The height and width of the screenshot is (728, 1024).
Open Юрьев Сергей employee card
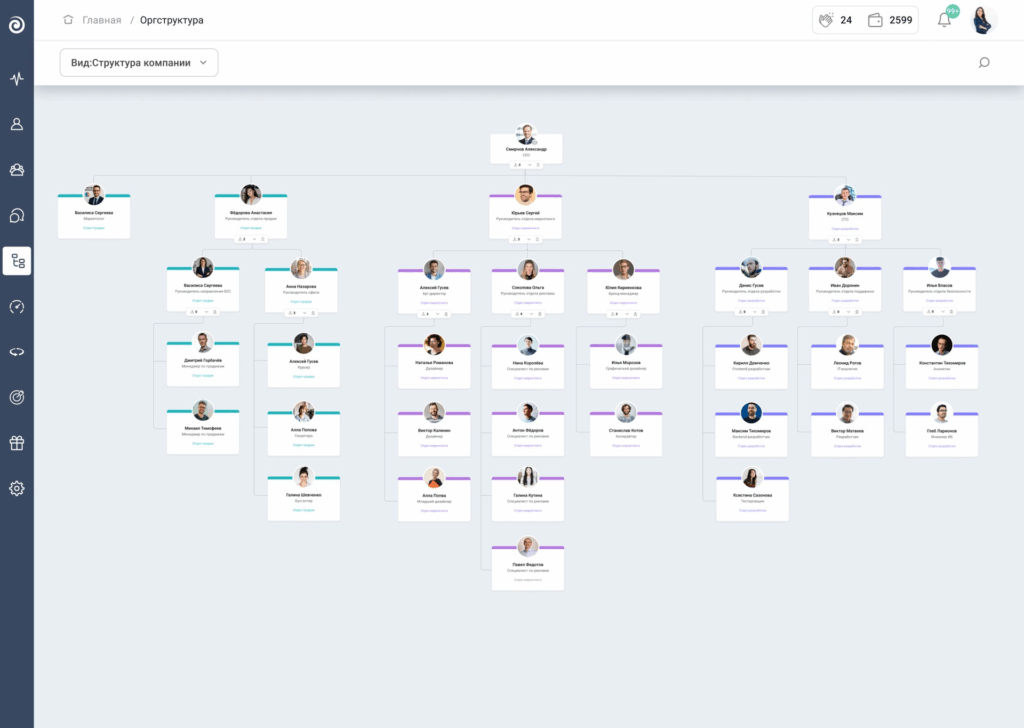pos(526,213)
